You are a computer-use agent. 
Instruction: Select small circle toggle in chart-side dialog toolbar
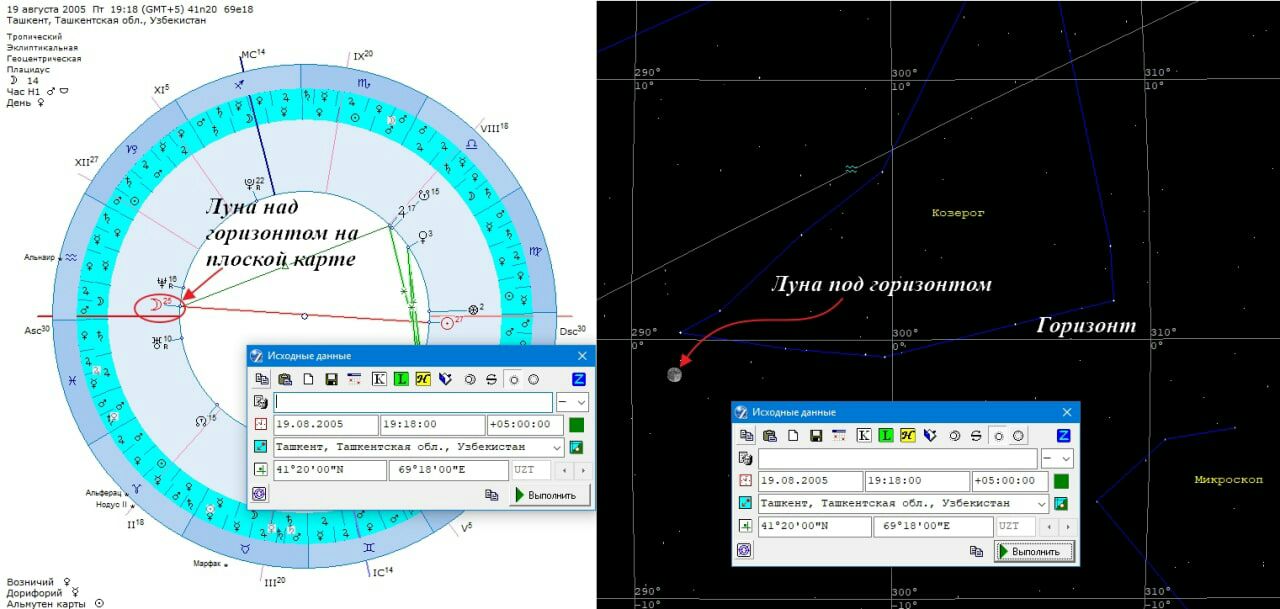point(513,379)
